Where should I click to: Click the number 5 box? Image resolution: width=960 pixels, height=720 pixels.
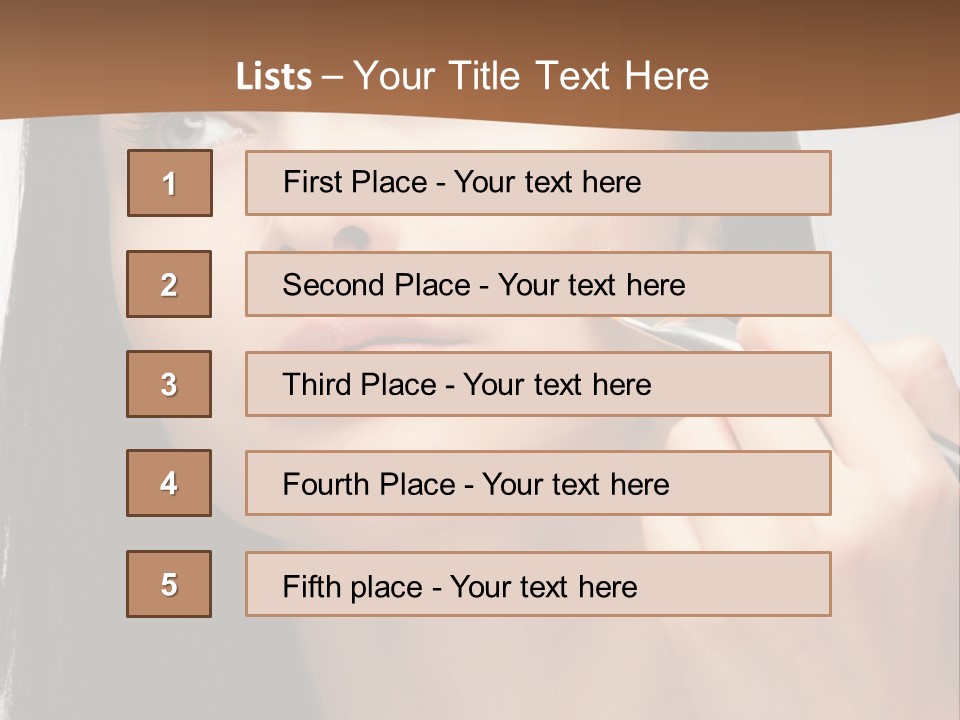[169, 583]
